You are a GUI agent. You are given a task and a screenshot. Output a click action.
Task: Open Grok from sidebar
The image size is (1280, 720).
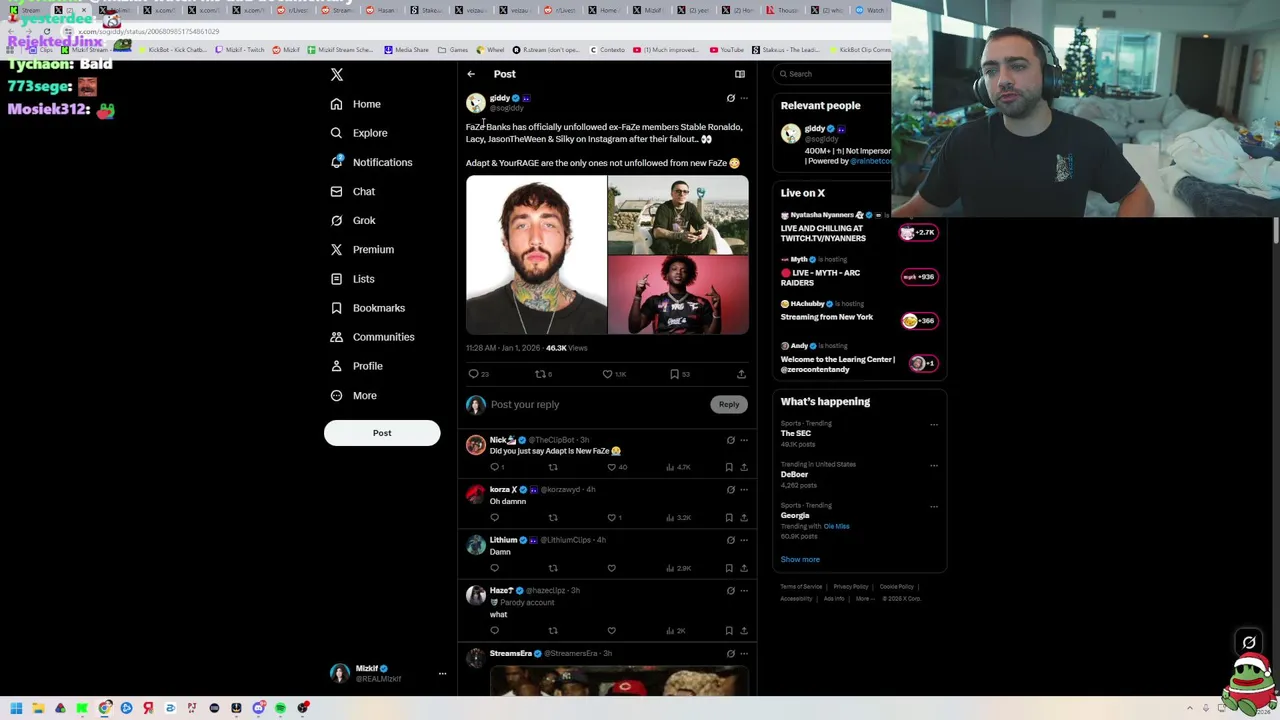(x=353, y=220)
